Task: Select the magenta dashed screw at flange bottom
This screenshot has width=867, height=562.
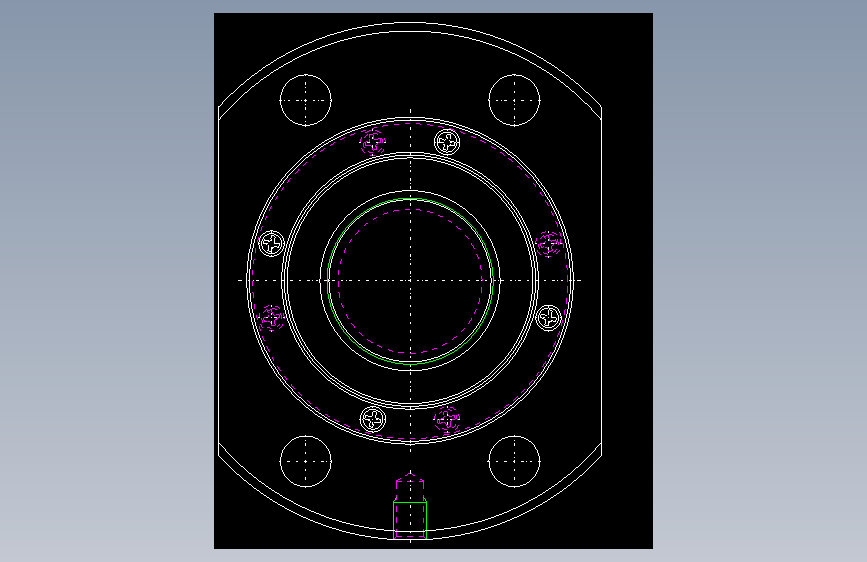Action: pyautogui.click(x=447, y=419)
